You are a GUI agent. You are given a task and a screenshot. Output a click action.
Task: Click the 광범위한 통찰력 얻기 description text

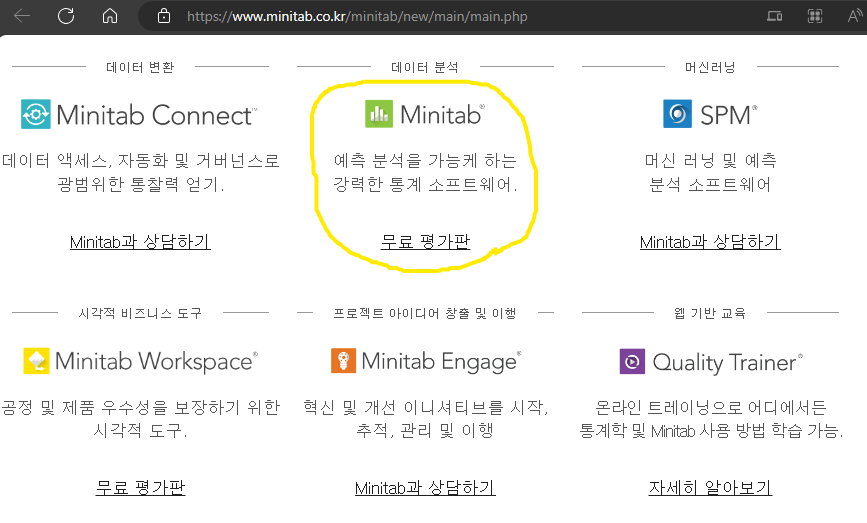click(141, 184)
